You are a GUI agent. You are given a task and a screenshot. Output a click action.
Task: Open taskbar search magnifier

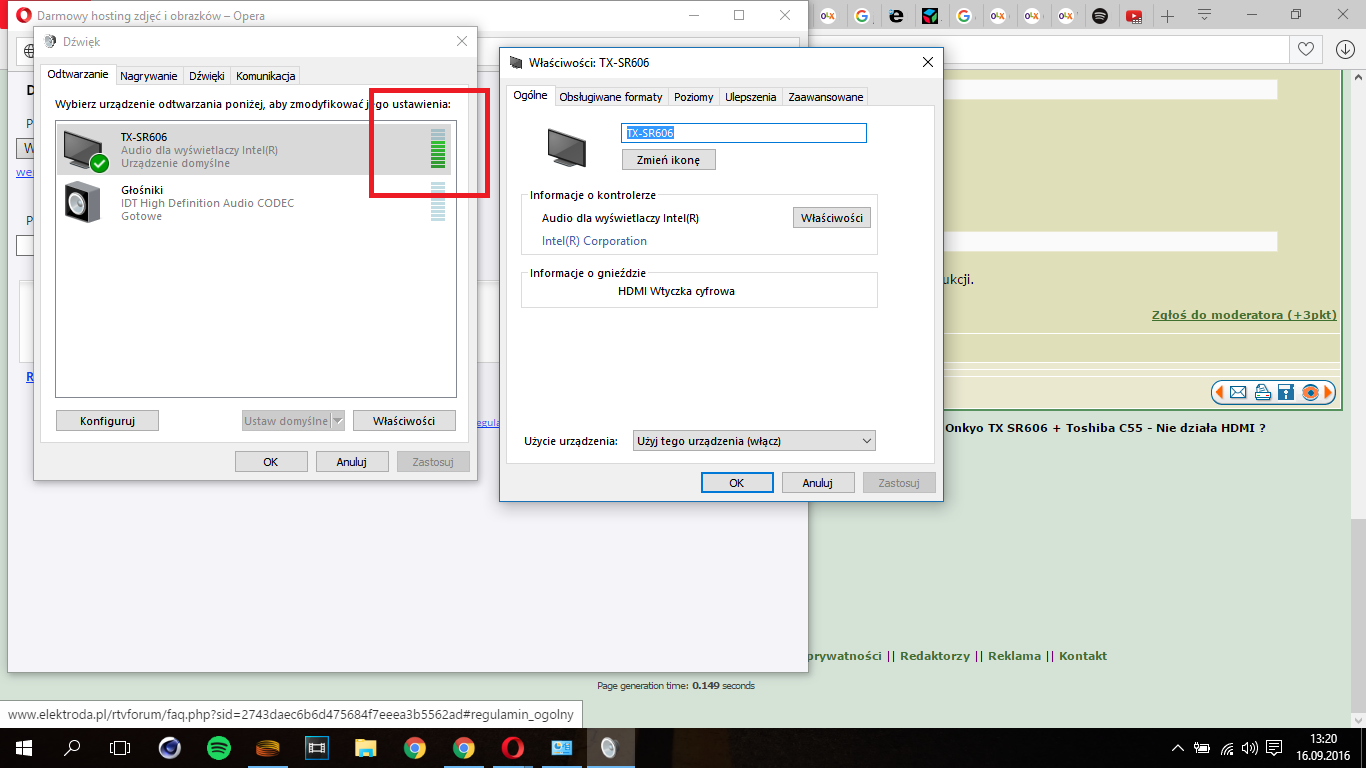click(x=72, y=748)
